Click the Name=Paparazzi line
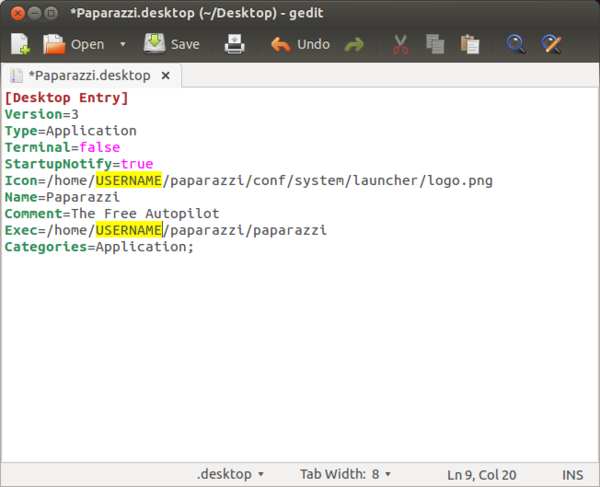The width and height of the screenshot is (600, 487). coord(62,197)
